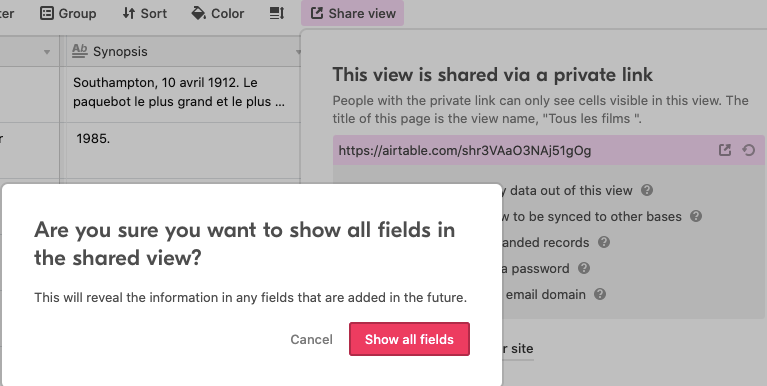Select the 1985 synopsis cell
767x386 pixels.
tap(183, 150)
